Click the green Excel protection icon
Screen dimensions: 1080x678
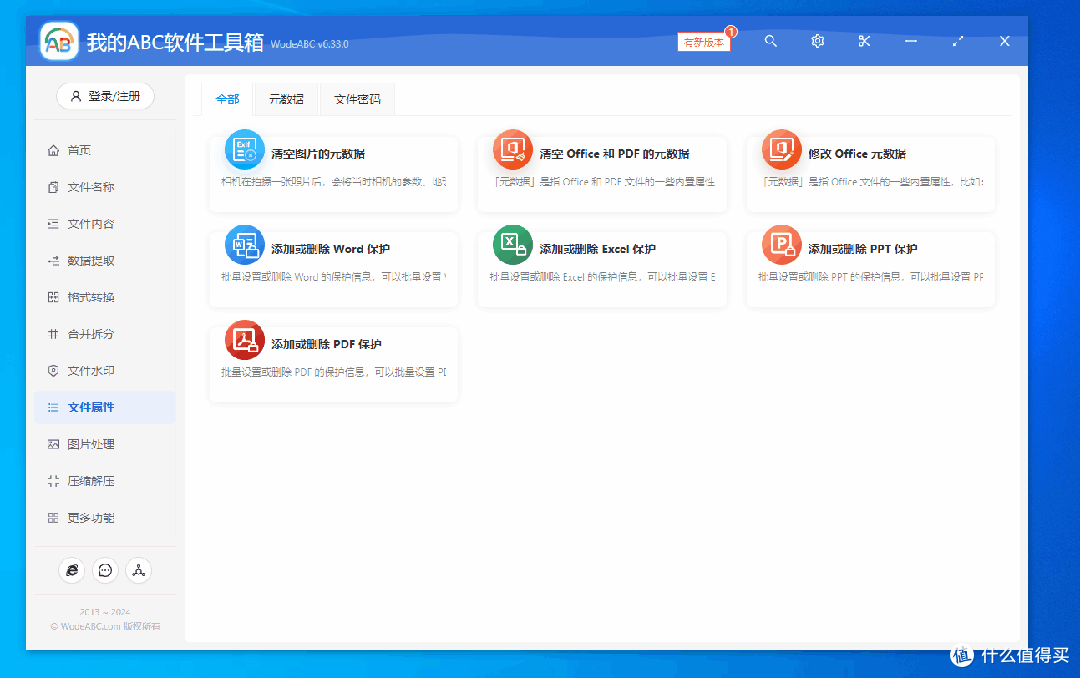[513, 245]
